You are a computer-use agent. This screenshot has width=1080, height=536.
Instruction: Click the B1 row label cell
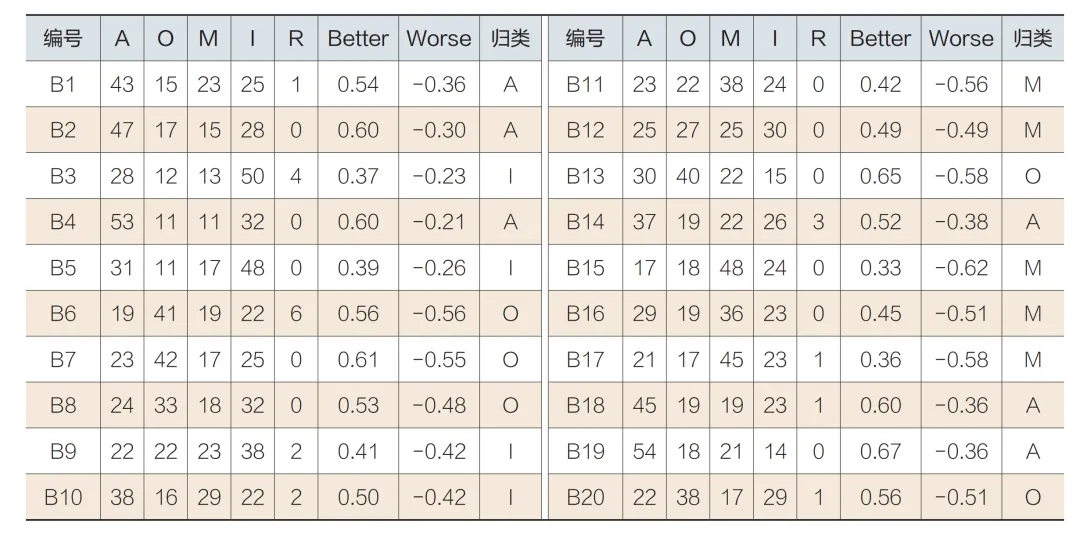63,84
